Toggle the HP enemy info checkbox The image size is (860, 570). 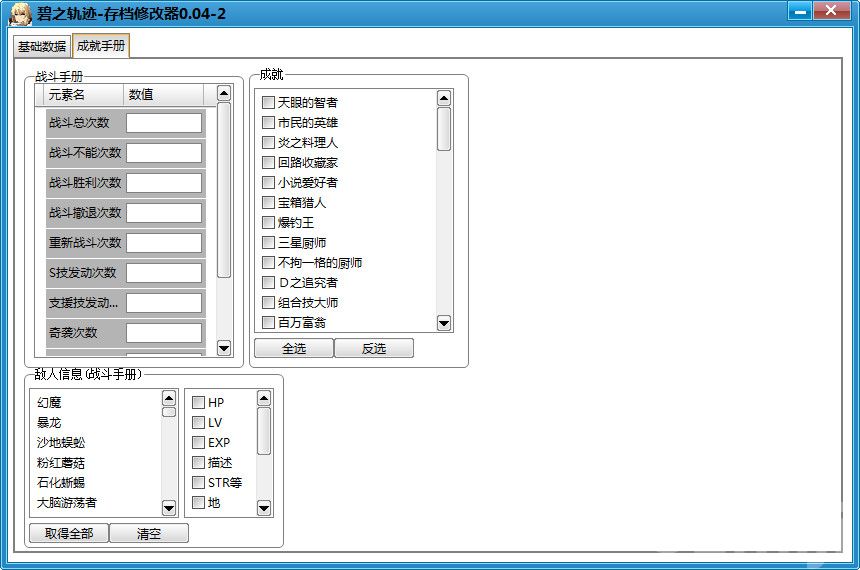(x=199, y=403)
